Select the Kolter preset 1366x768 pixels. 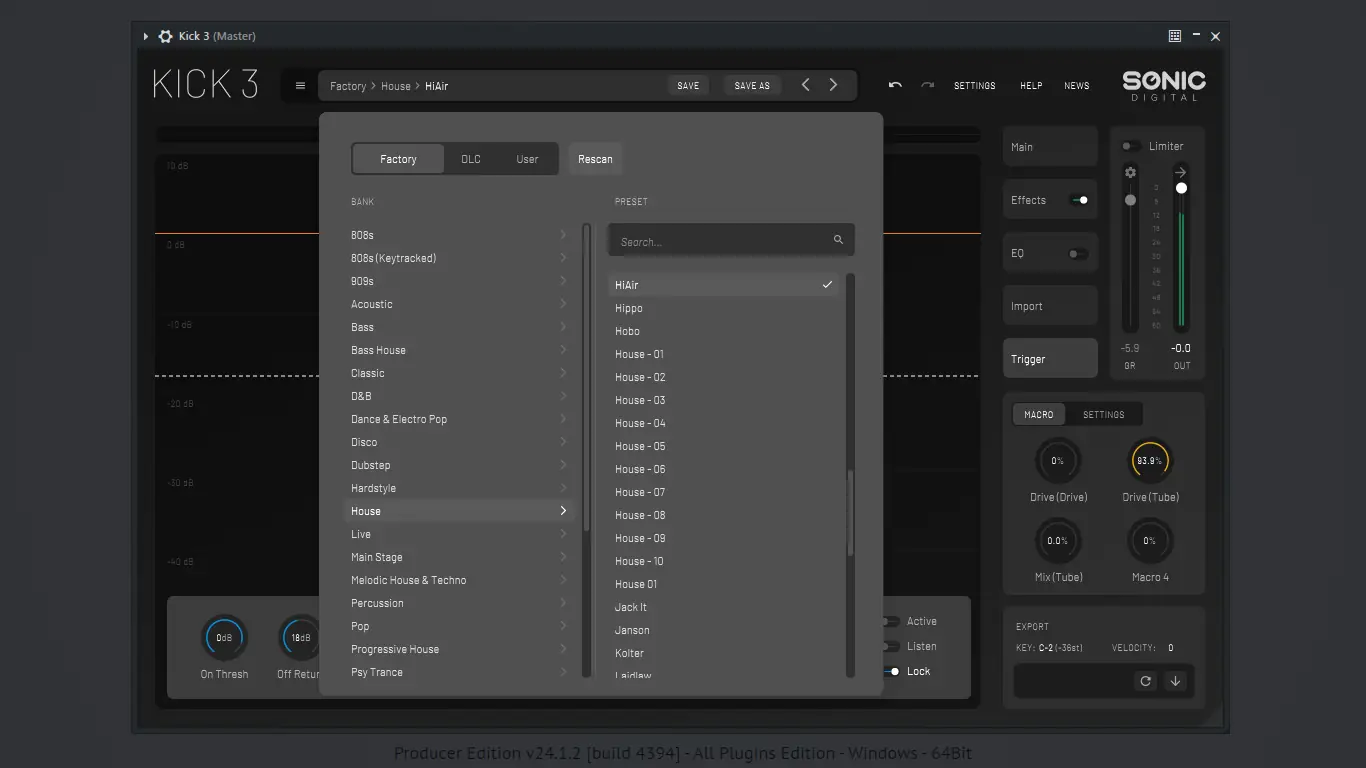click(723, 653)
